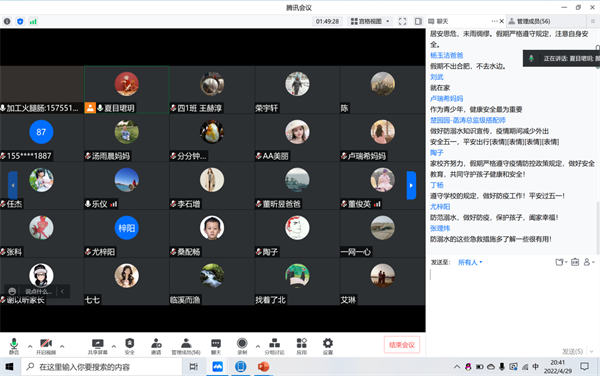This screenshot has width=600, height=376.
Task: Start recording the meeting
Action: click(x=242, y=346)
